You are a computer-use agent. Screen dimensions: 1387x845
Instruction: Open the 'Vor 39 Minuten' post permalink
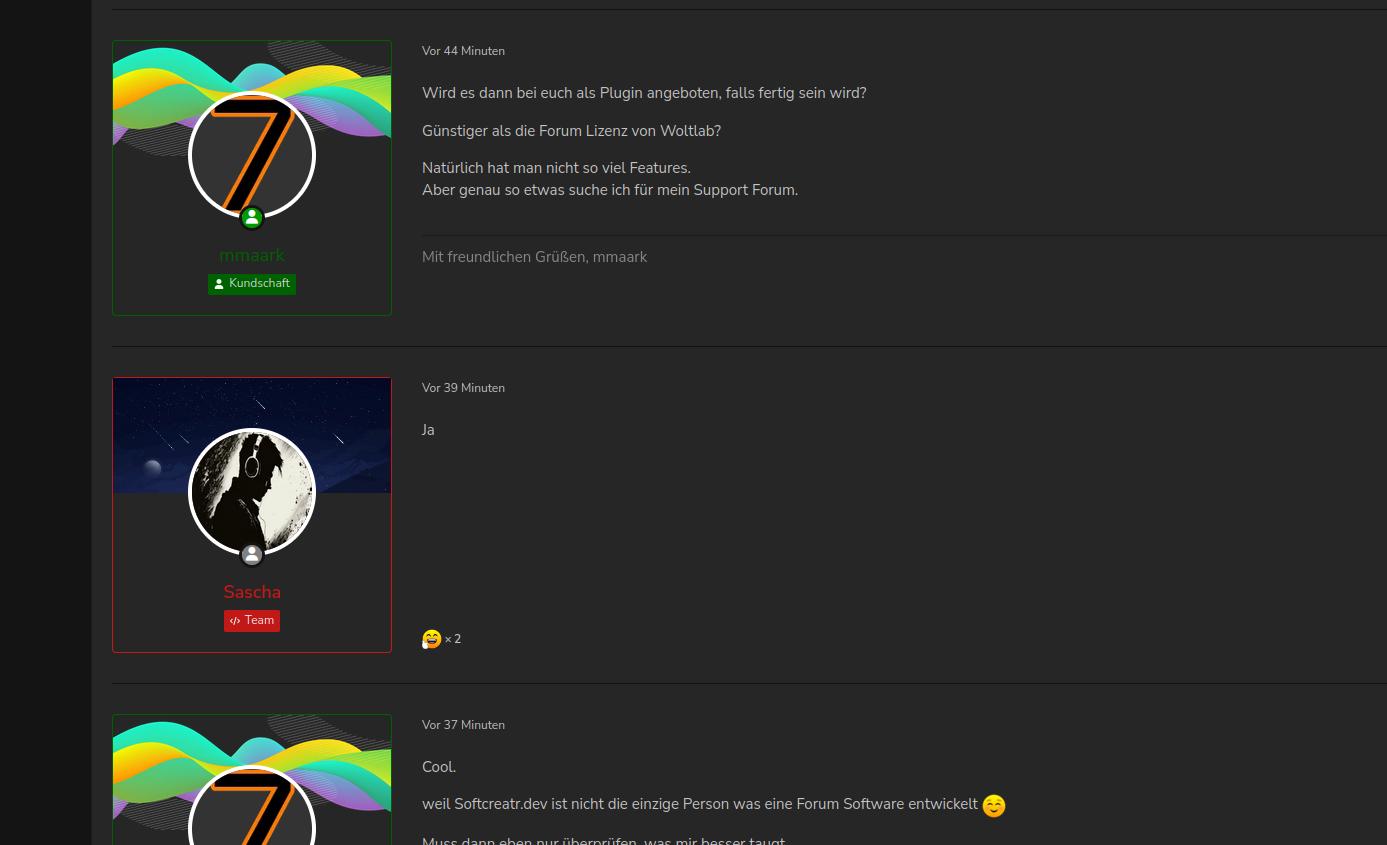(463, 388)
